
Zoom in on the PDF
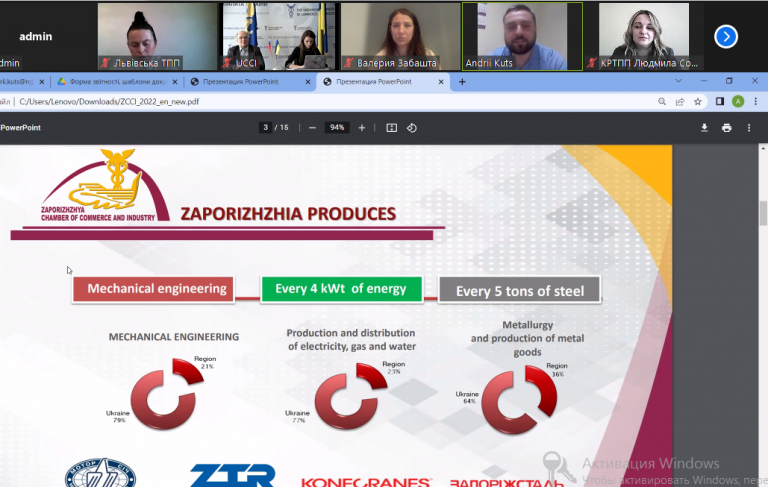pyautogui.click(x=362, y=128)
